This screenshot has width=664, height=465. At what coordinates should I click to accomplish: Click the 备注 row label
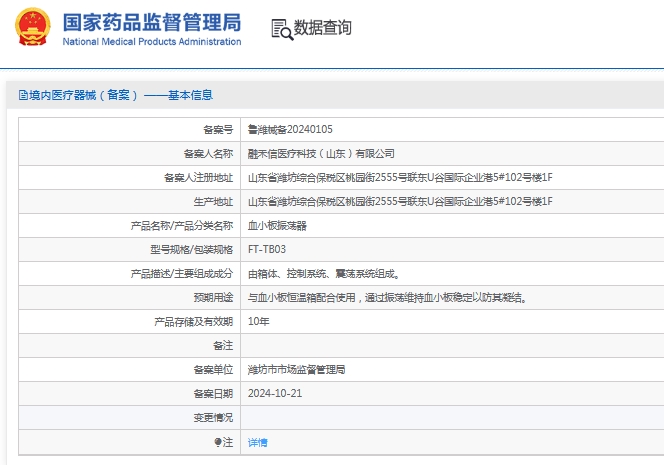coord(223,346)
